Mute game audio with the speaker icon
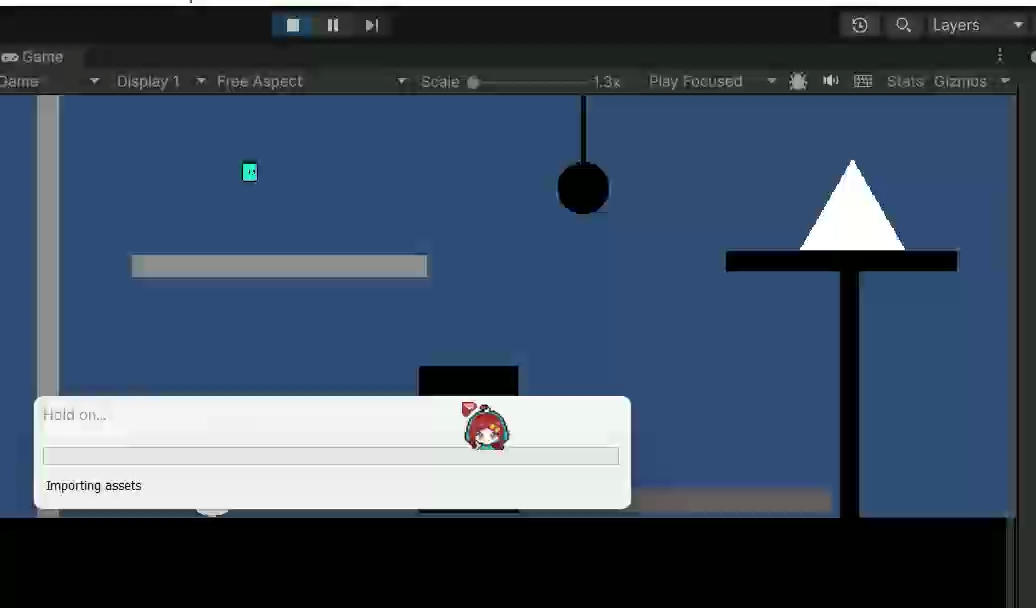Screen dimensions: 1036x608 pyautogui.click(x=831, y=81)
